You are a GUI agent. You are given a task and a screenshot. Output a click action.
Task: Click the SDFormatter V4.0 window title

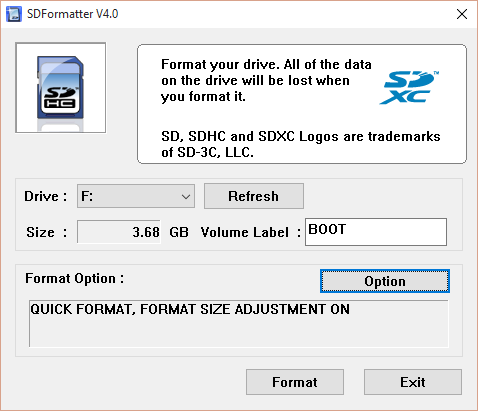pyautogui.click(x=72, y=14)
